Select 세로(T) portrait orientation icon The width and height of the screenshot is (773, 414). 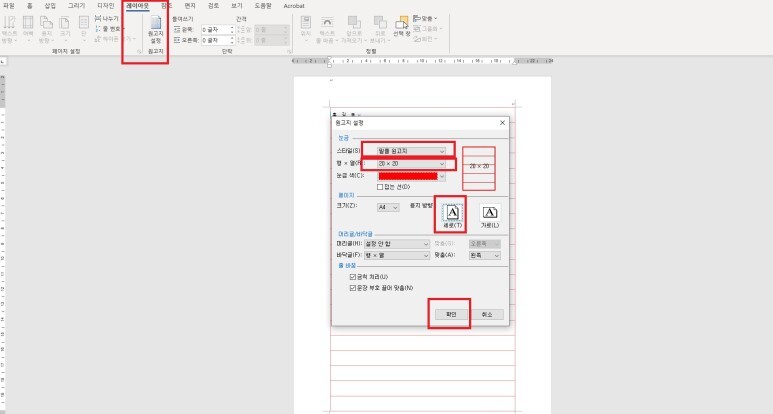pos(452,216)
